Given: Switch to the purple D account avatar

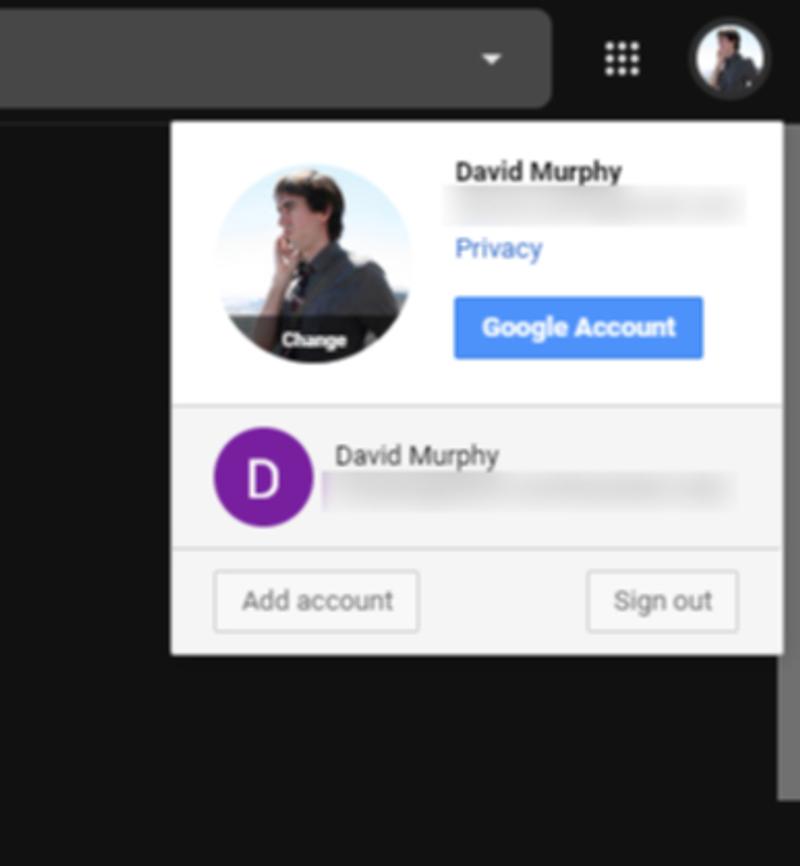Looking at the screenshot, I should (264, 477).
